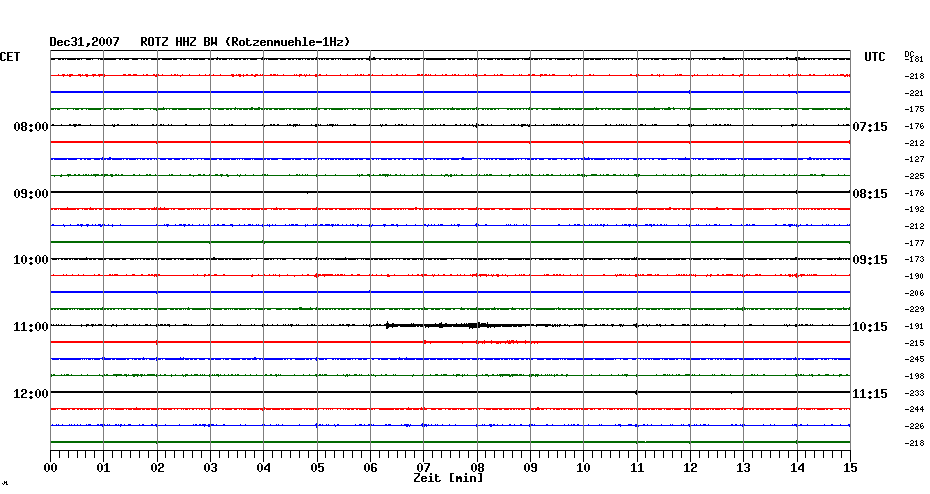The width and height of the screenshot is (930, 494).
Task: Click the UTC column header
Action: pos(874,57)
